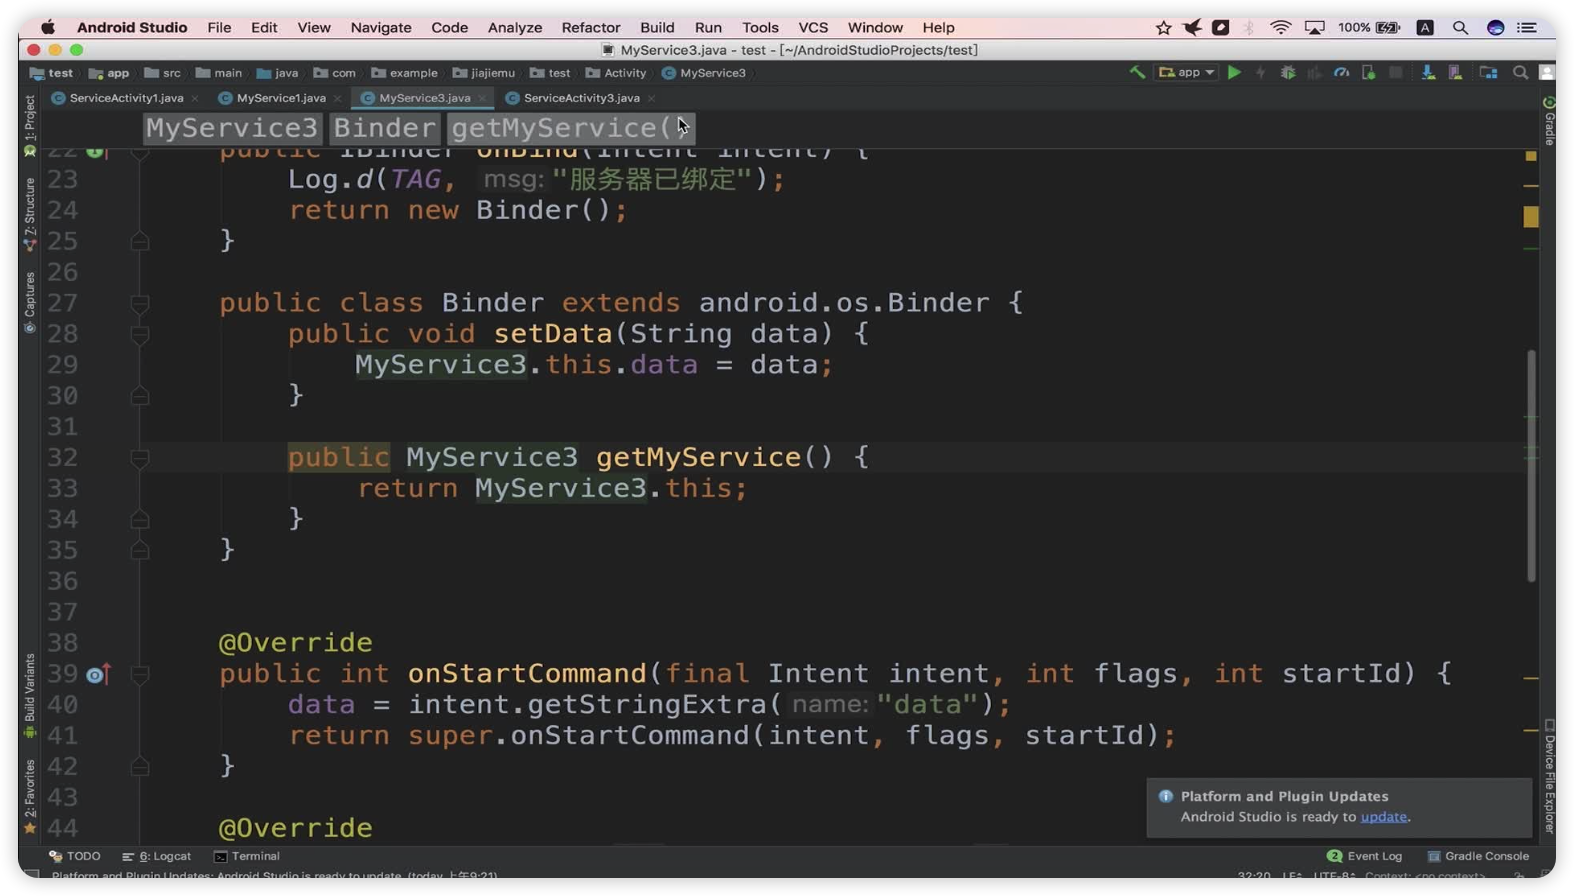This screenshot has height=896, width=1574.
Task: Open AVD Manager device icon
Action: coord(1455,72)
